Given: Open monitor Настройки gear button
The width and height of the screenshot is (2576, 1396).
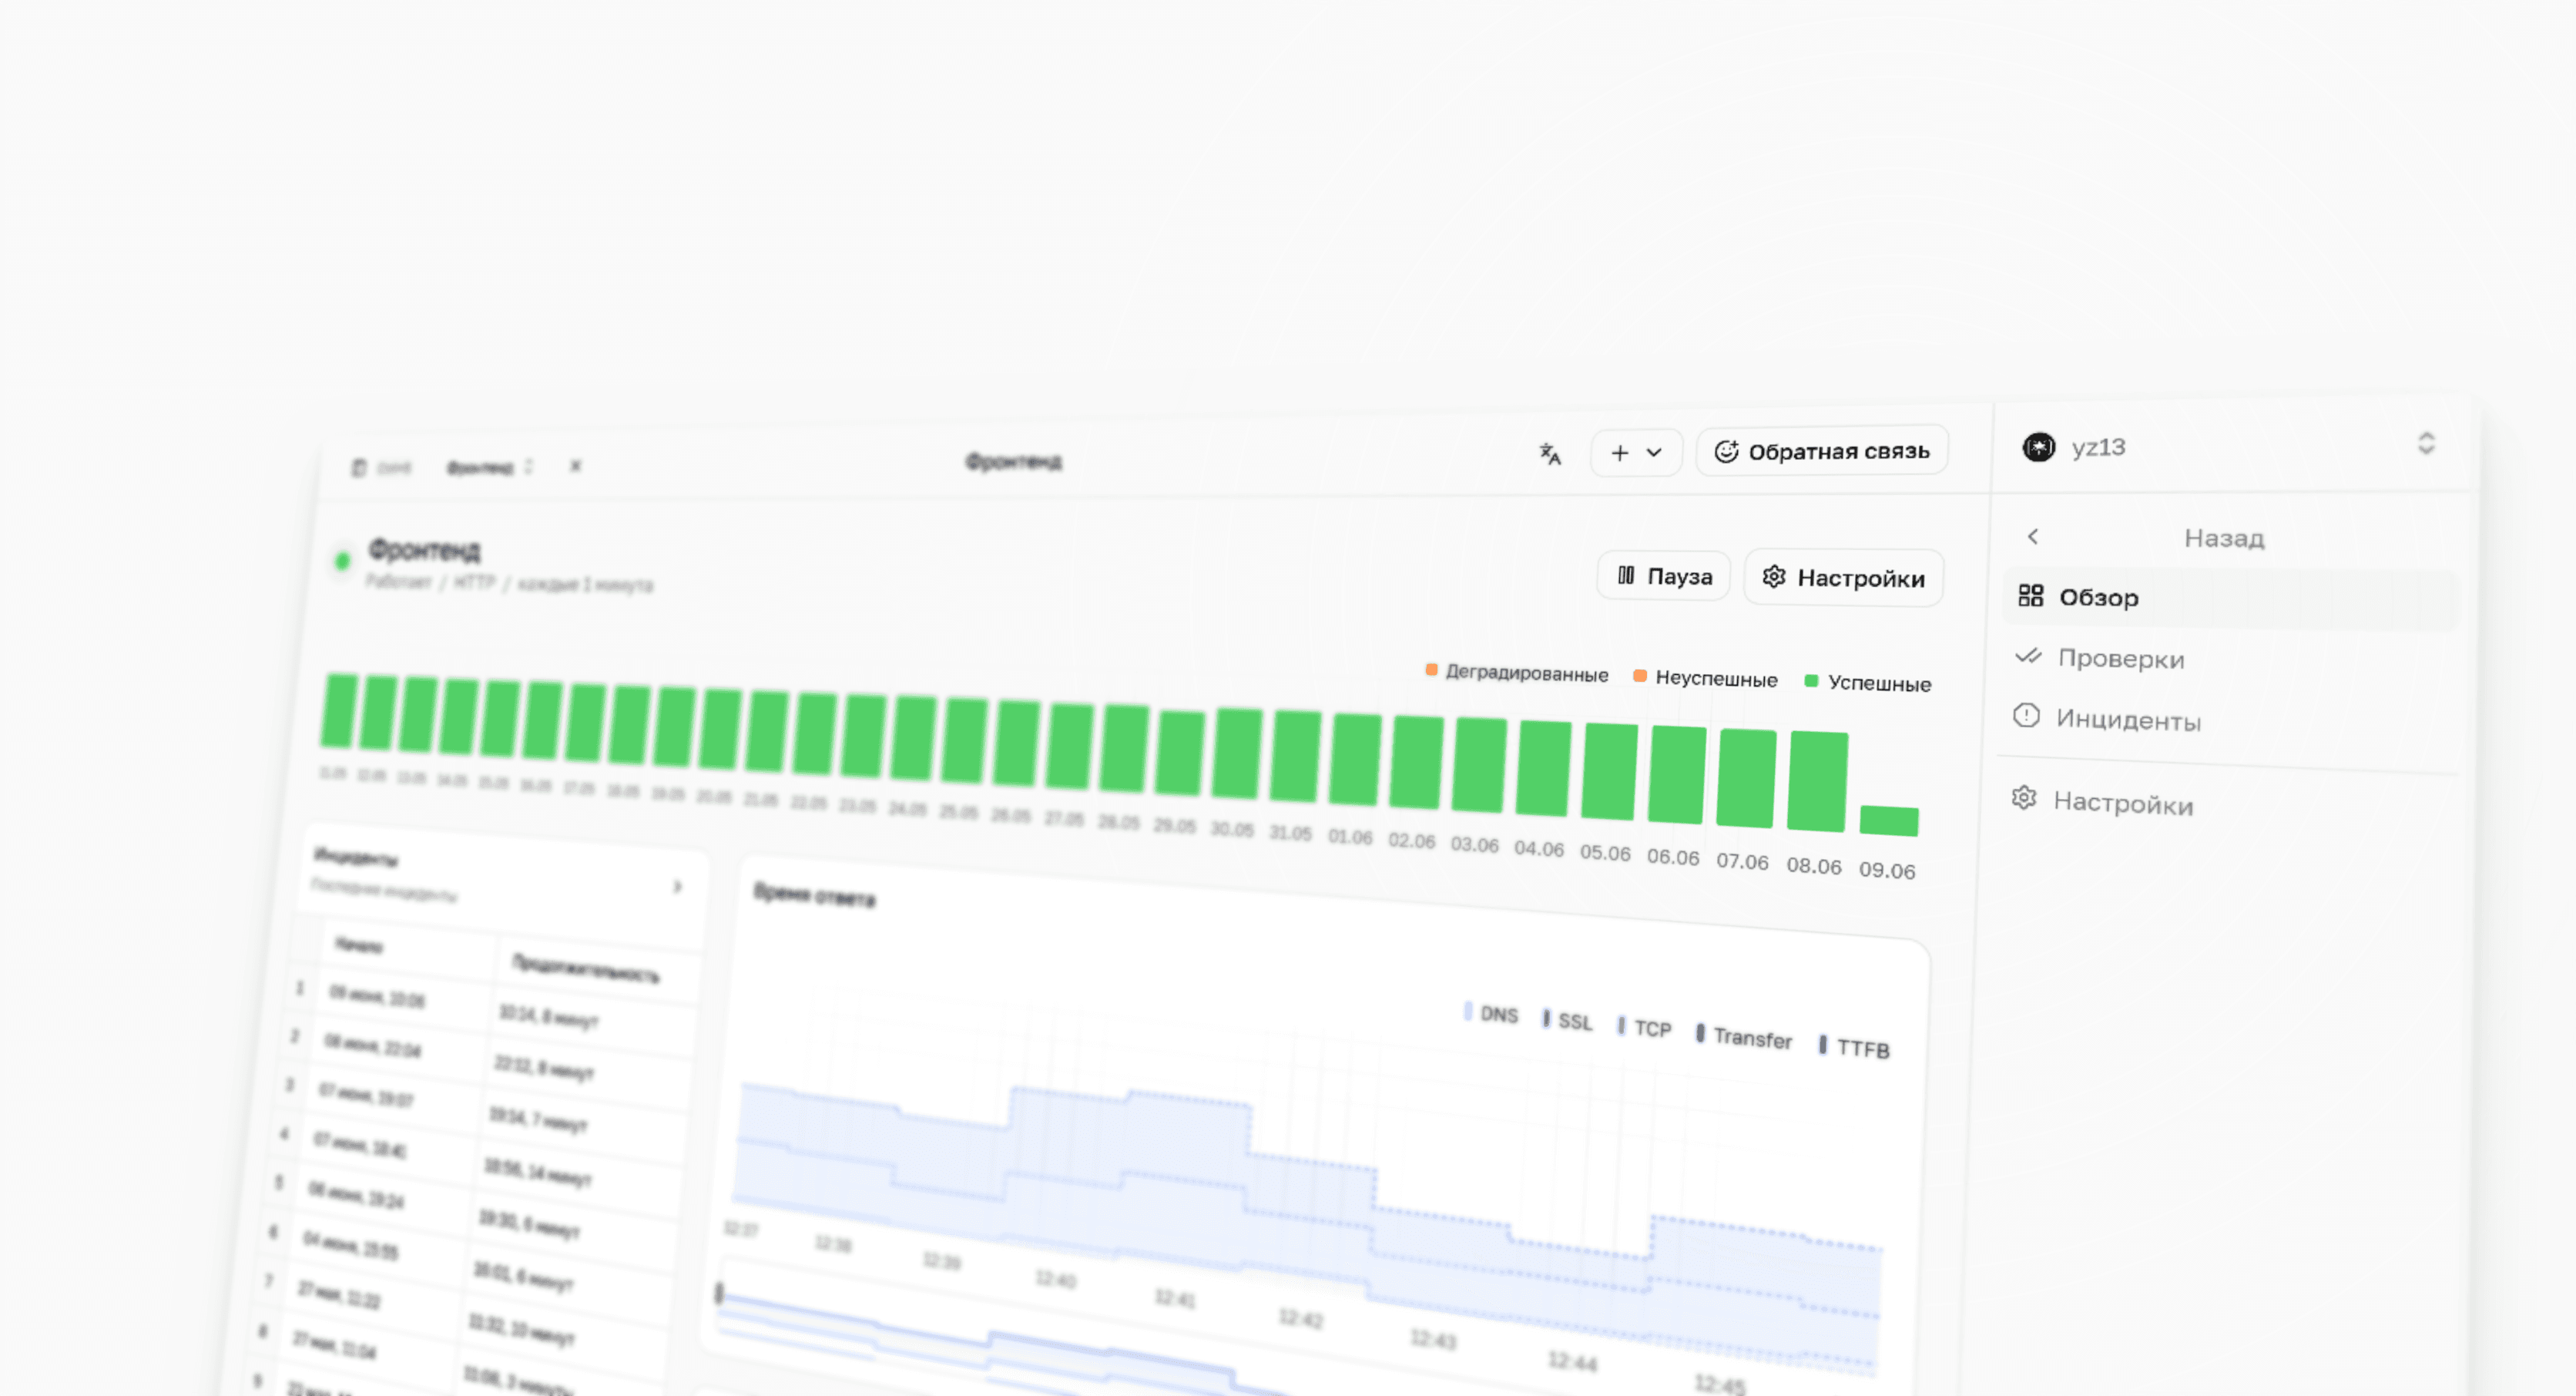Looking at the screenshot, I should (x=1843, y=578).
